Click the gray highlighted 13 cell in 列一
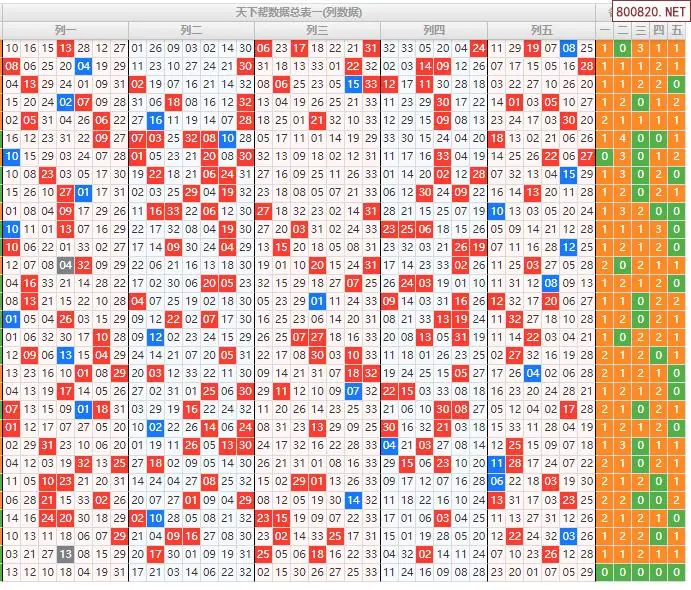691x590 pixels. pyautogui.click(x=65, y=554)
